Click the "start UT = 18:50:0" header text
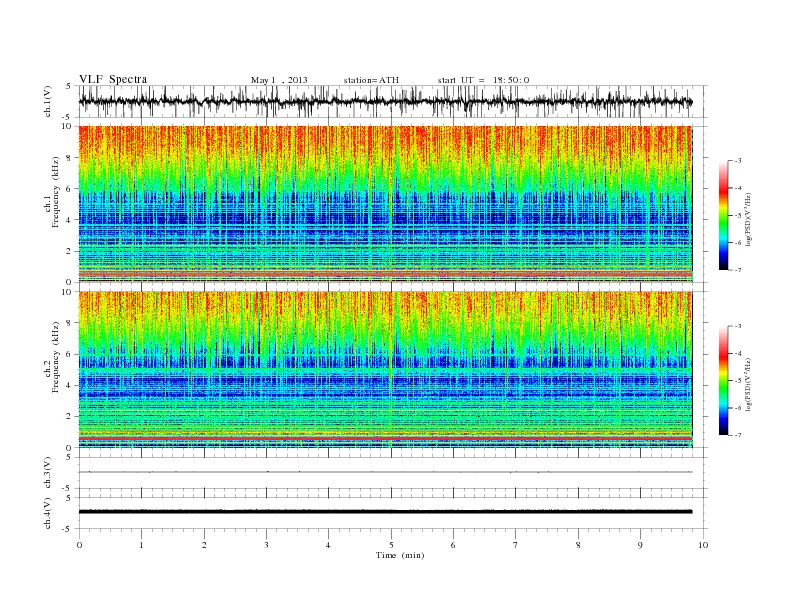The image size is (792, 612). (x=483, y=80)
